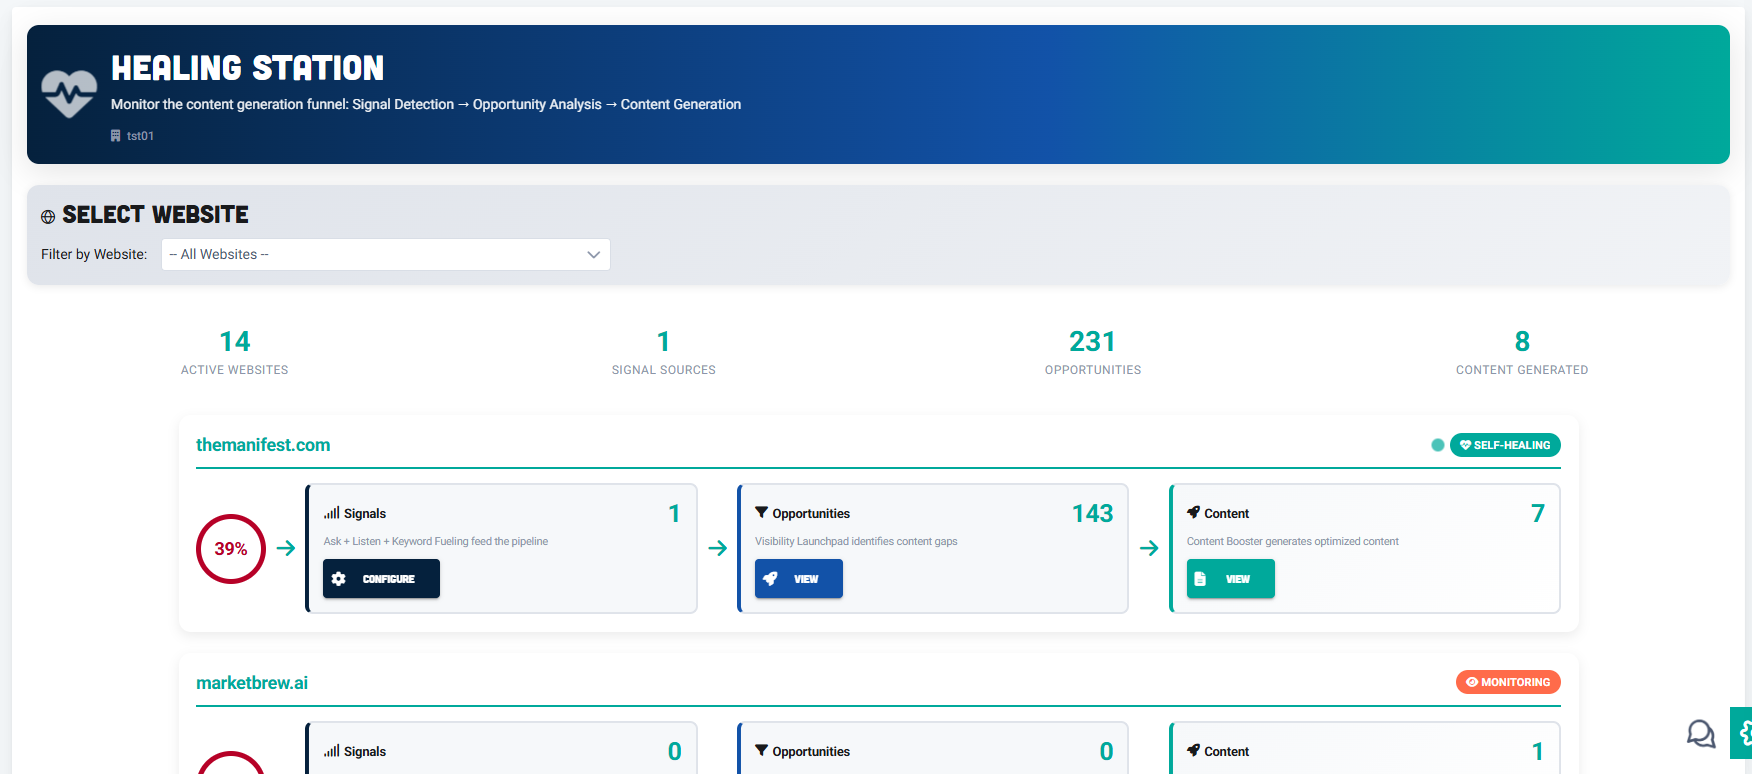Click the signal bars icon in themanifest.com Signals
Viewport: 1752px width, 774px height.
point(332,513)
